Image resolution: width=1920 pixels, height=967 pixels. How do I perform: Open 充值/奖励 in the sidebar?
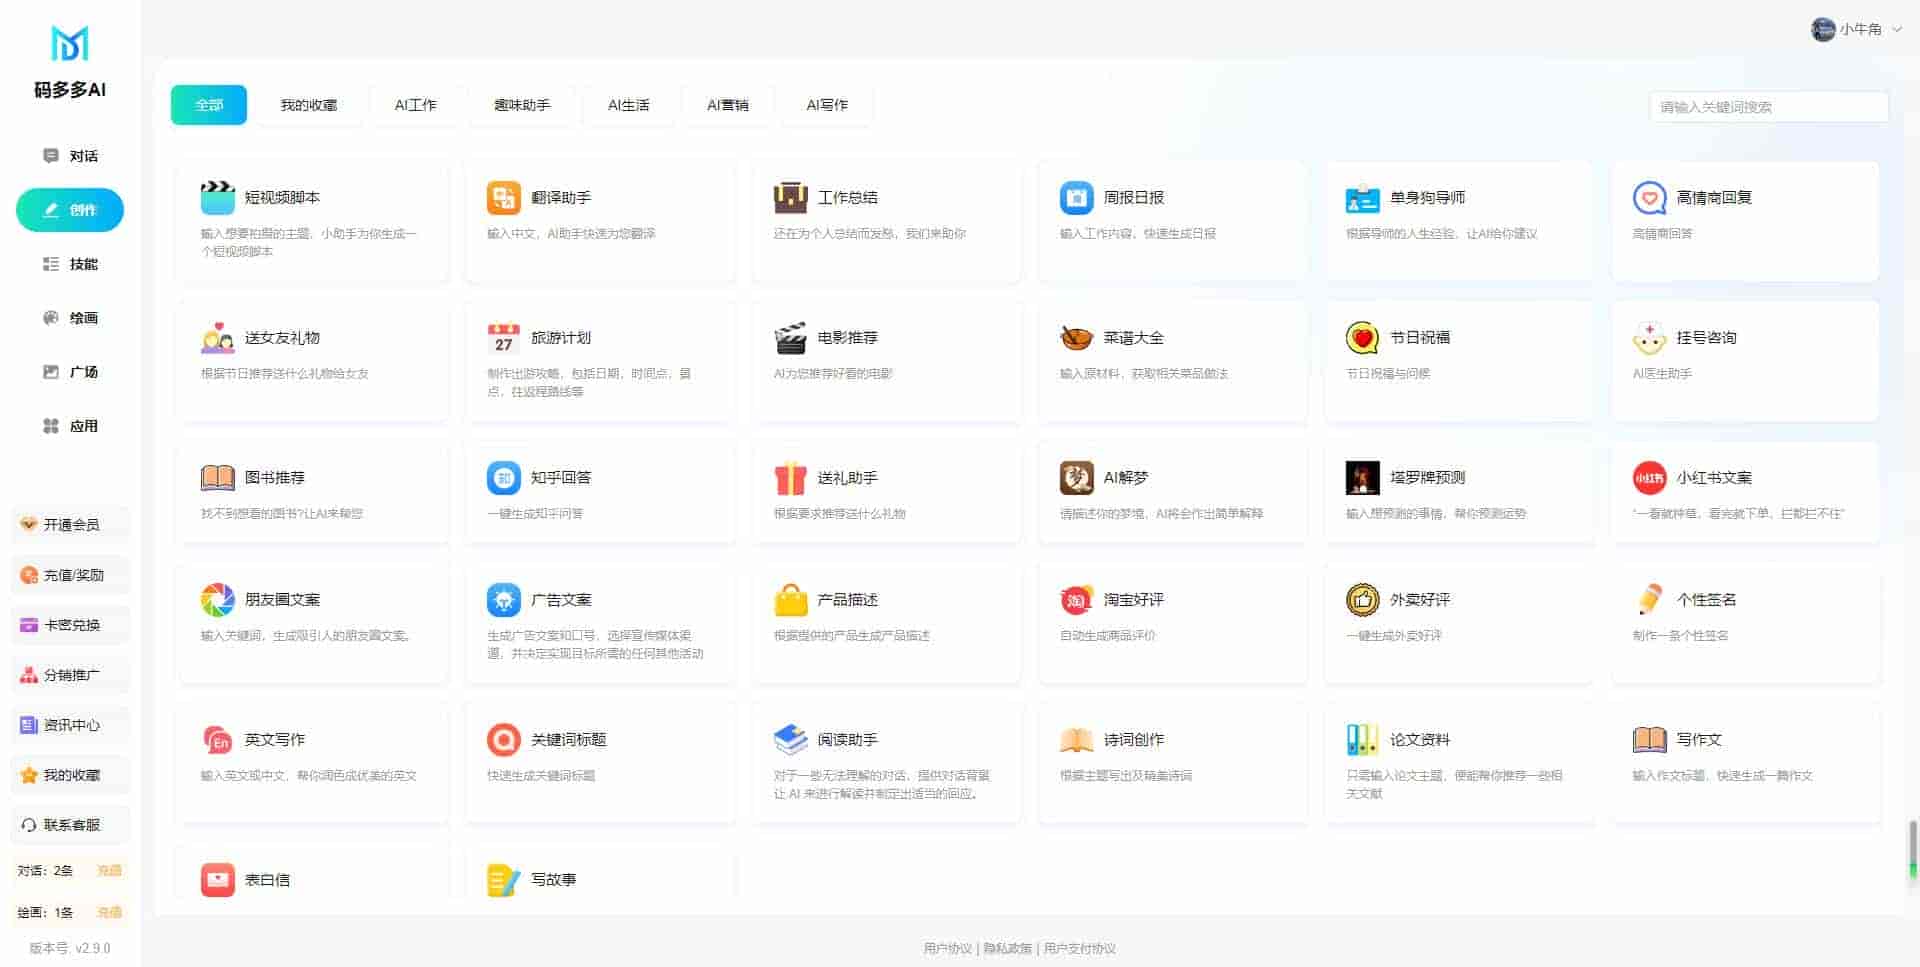click(70, 575)
